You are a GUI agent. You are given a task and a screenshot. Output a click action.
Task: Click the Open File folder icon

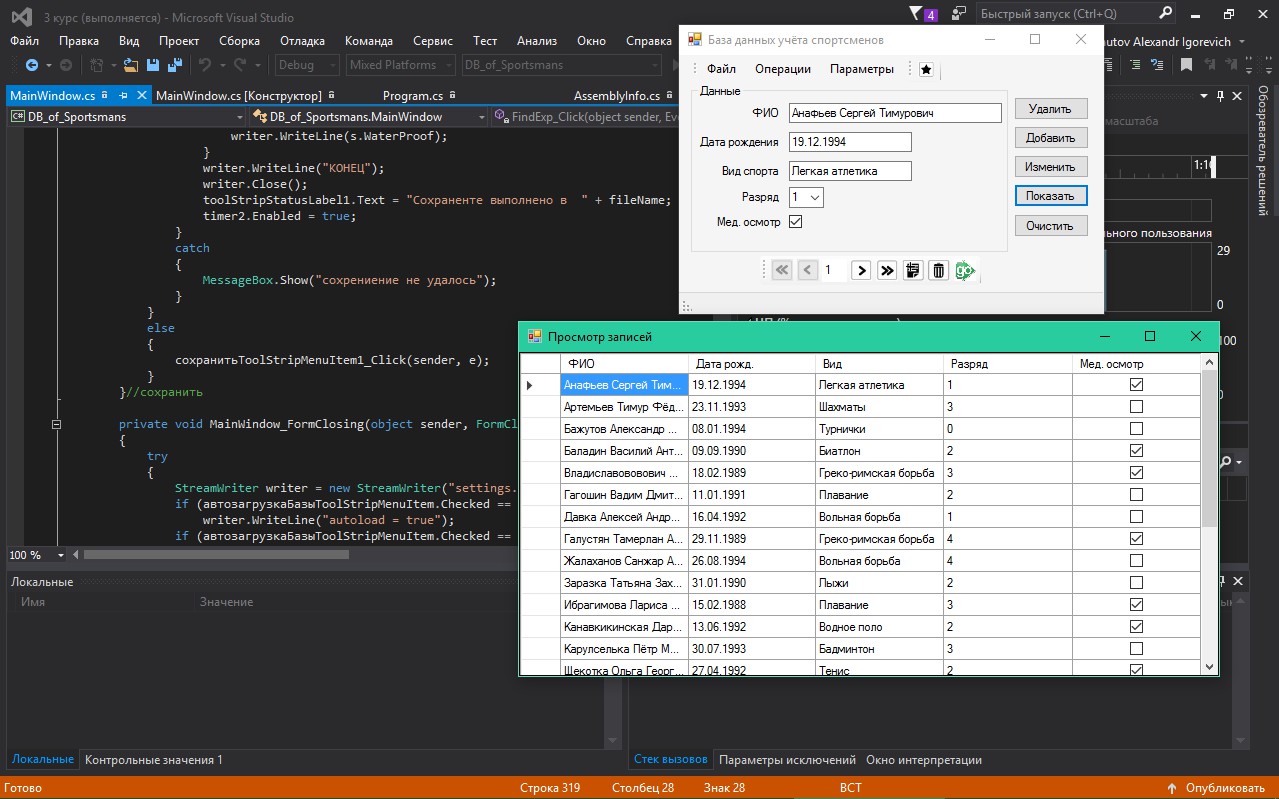[130, 65]
